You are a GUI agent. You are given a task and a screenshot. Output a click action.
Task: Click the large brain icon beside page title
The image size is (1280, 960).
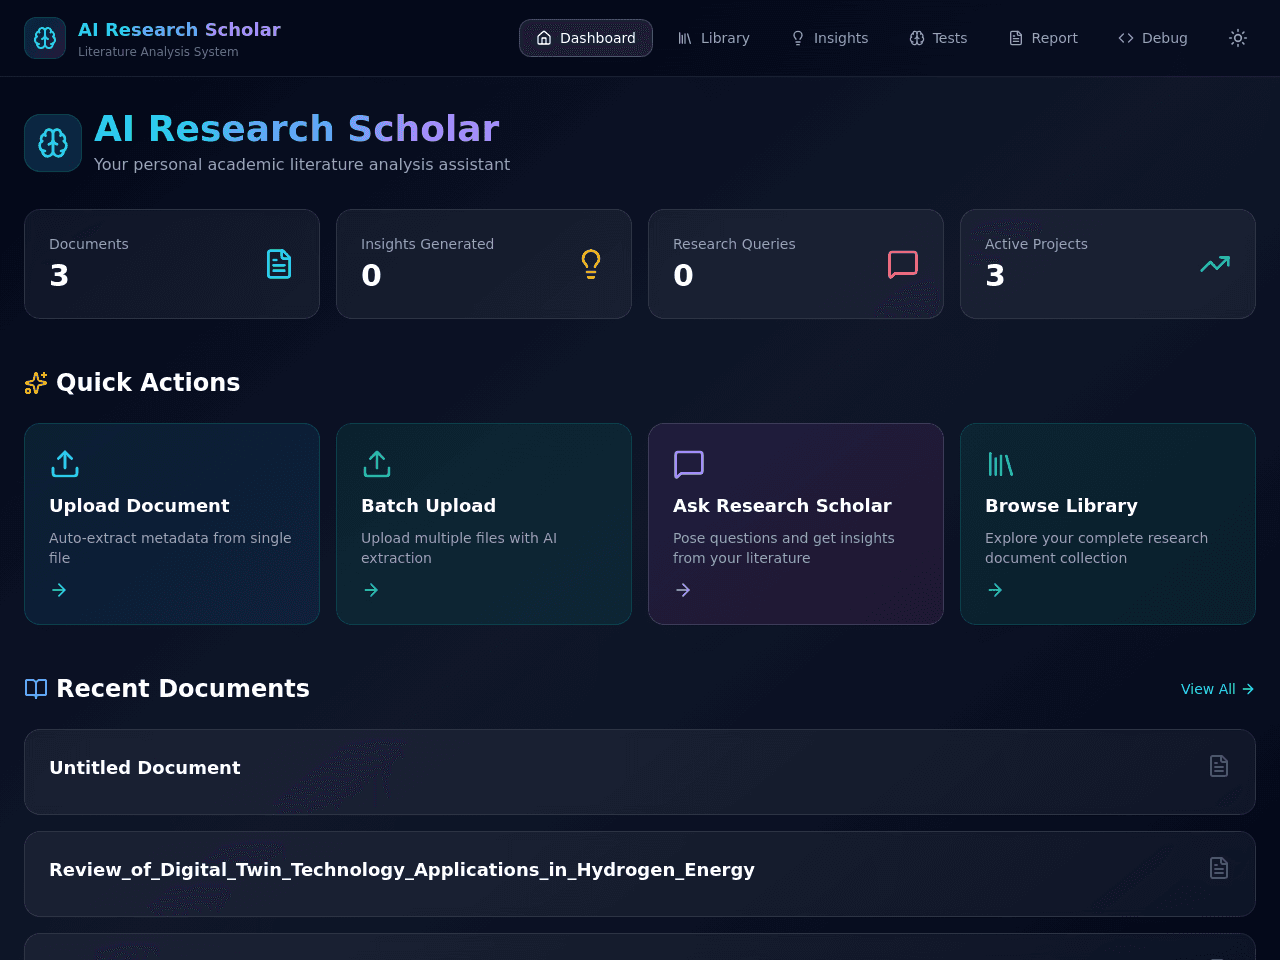[x=53, y=143]
